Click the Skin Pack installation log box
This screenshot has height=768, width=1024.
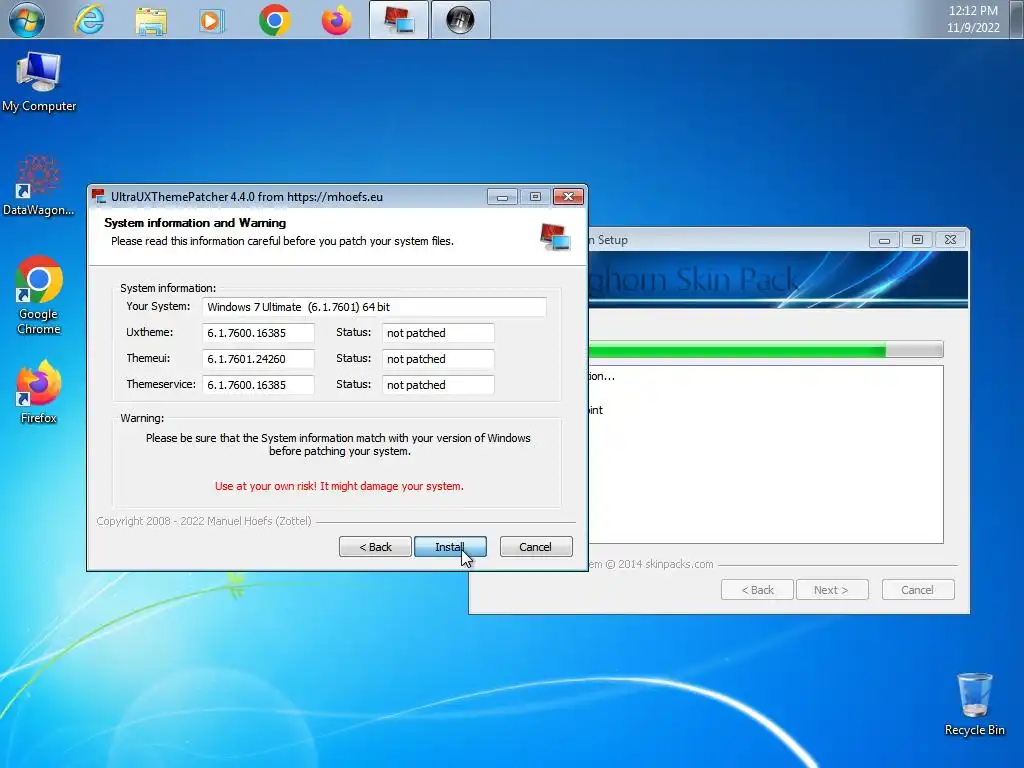pos(765,455)
